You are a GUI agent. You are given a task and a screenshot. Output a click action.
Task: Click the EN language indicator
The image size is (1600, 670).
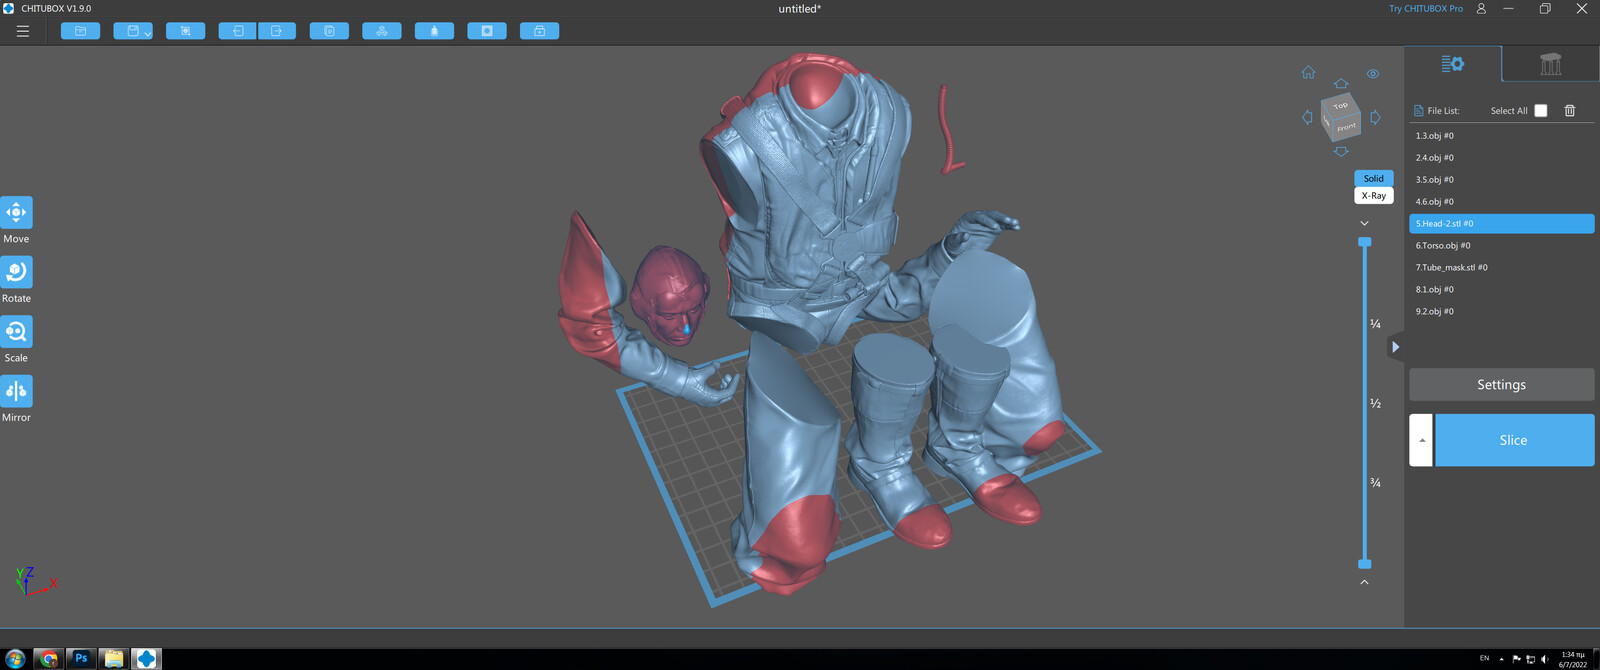(x=1484, y=658)
